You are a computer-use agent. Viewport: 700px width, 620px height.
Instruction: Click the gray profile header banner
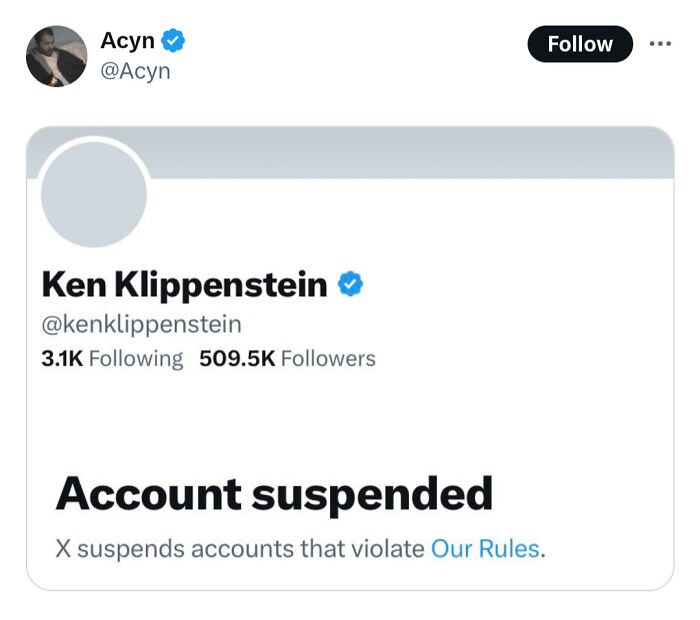point(420,154)
